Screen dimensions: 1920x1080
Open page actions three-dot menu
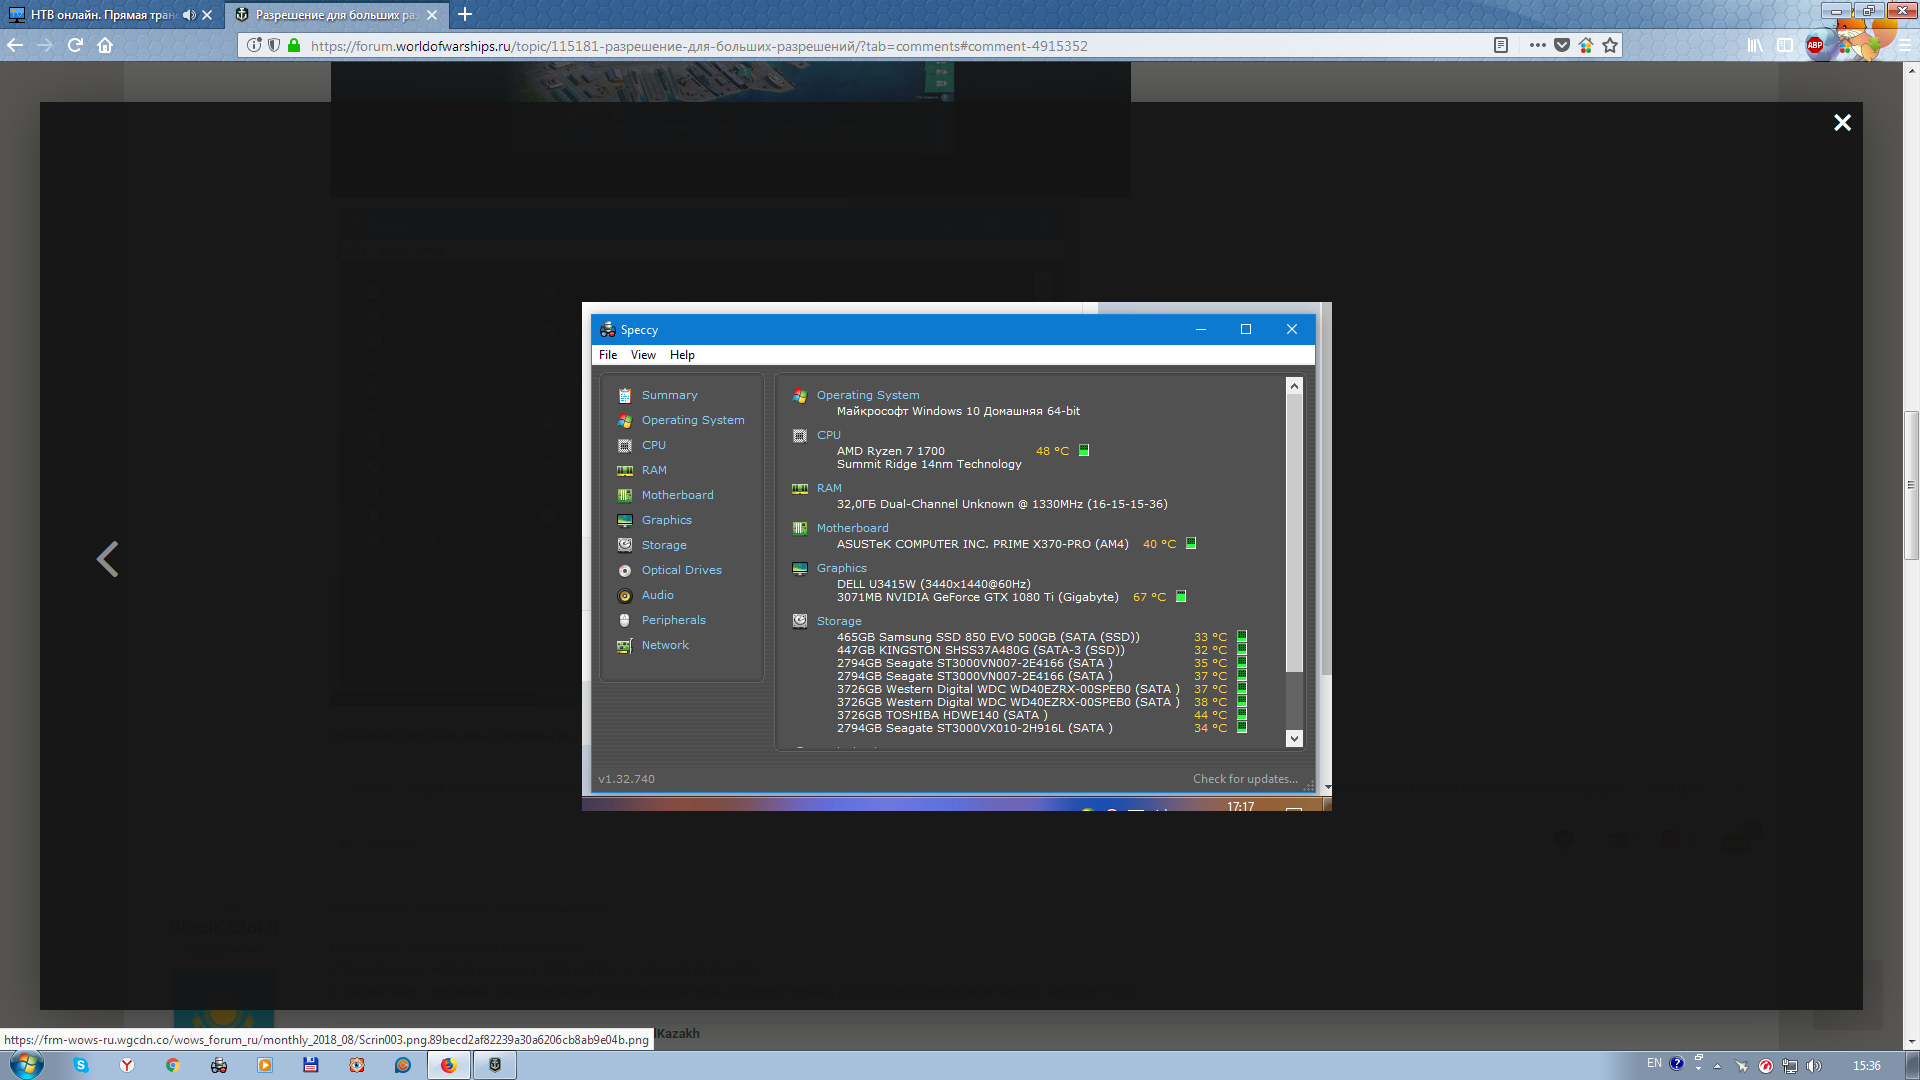1538,45
